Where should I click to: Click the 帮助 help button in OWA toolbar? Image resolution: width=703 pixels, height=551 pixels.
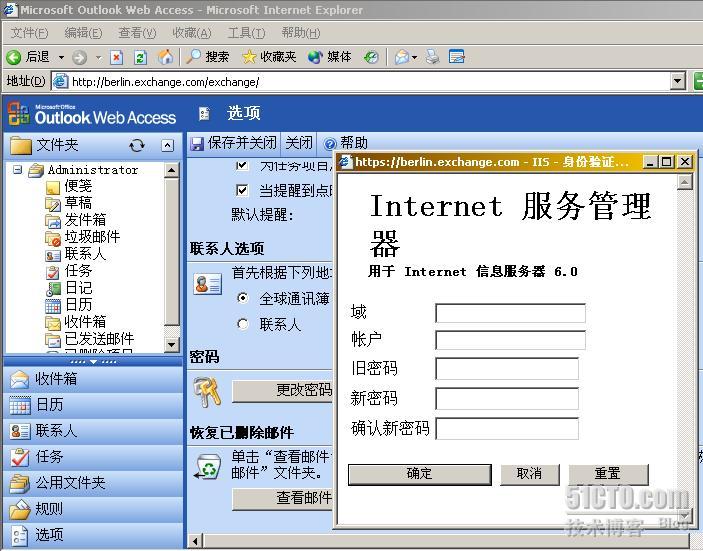pos(346,143)
